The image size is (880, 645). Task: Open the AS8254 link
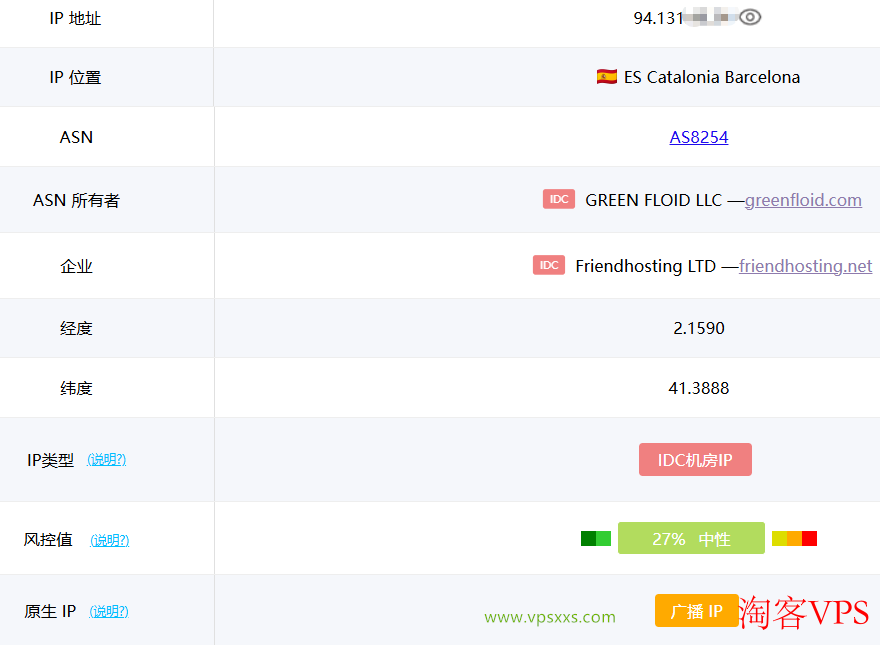(699, 137)
